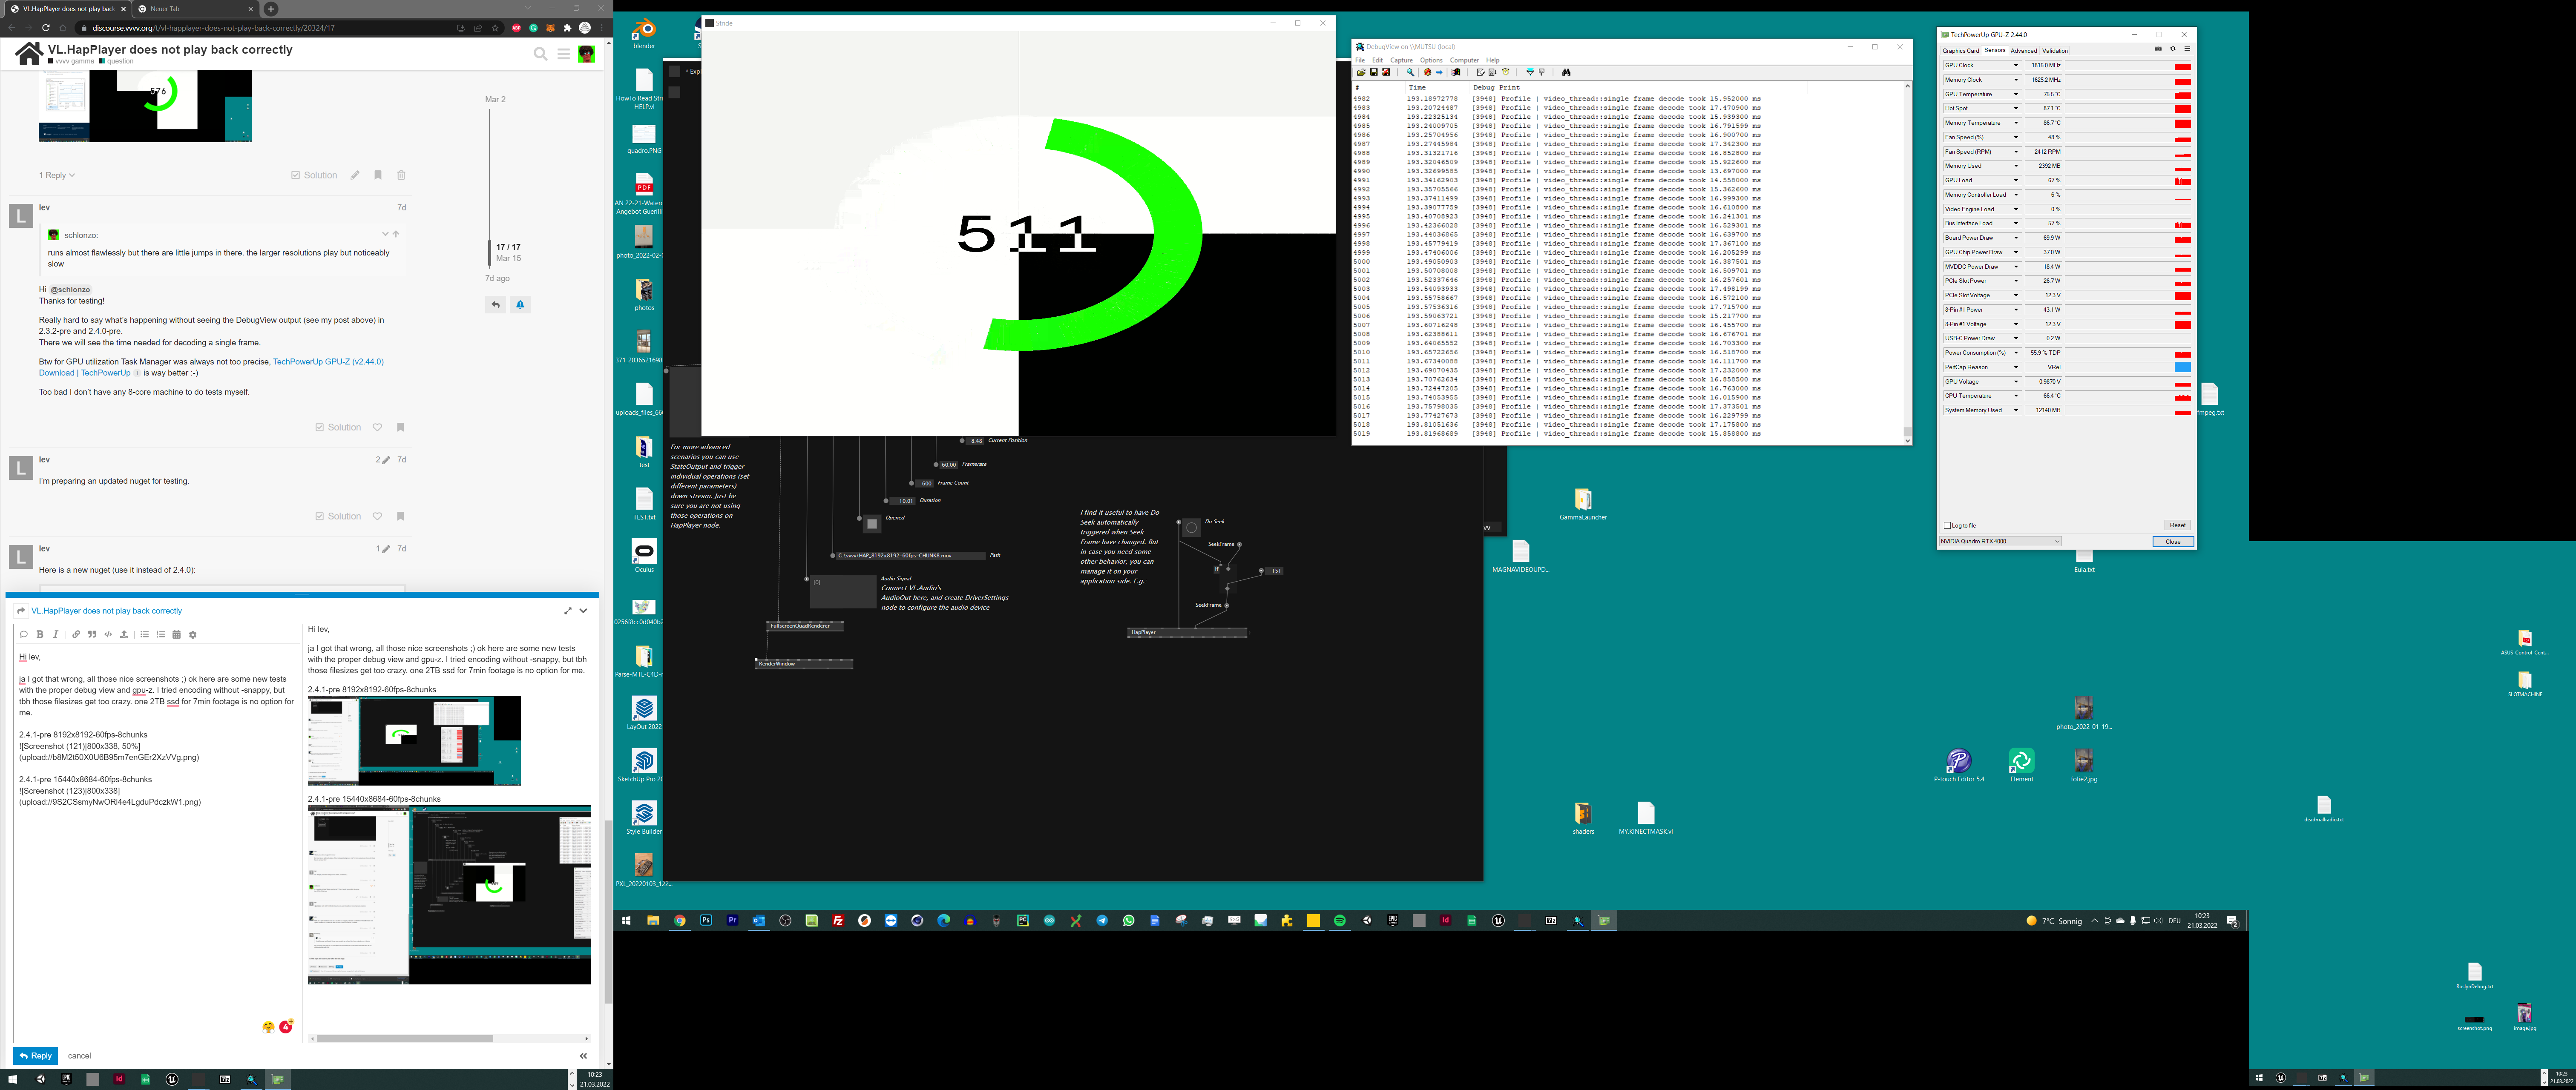Viewport: 2576px width, 1090px height.
Task: Click the gear options icon in the editor
Action: (x=193, y=634)
